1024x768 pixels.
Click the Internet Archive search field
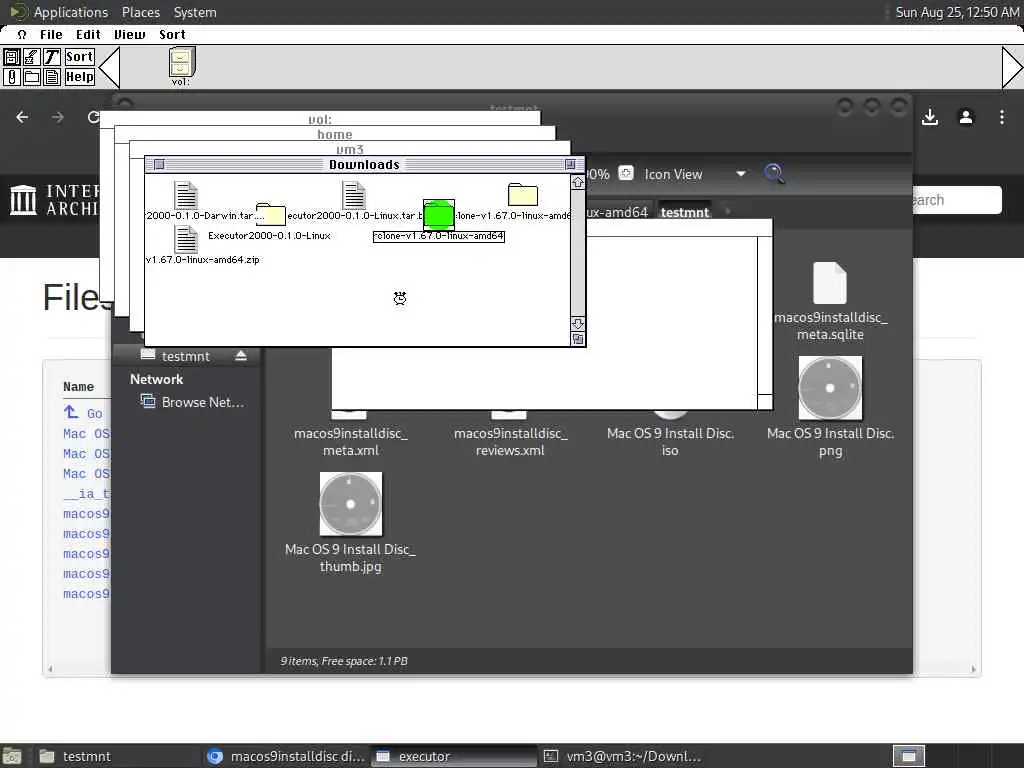tap(955, 200)
